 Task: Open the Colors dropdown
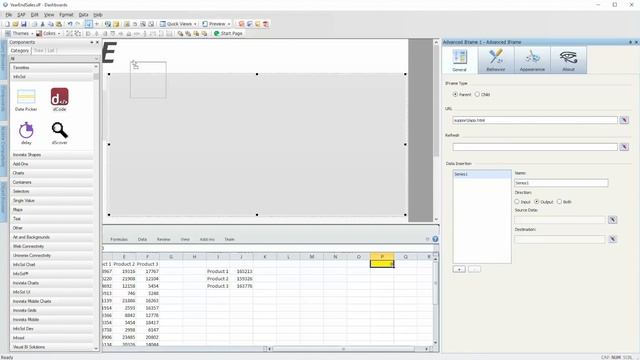click(48, 33)
